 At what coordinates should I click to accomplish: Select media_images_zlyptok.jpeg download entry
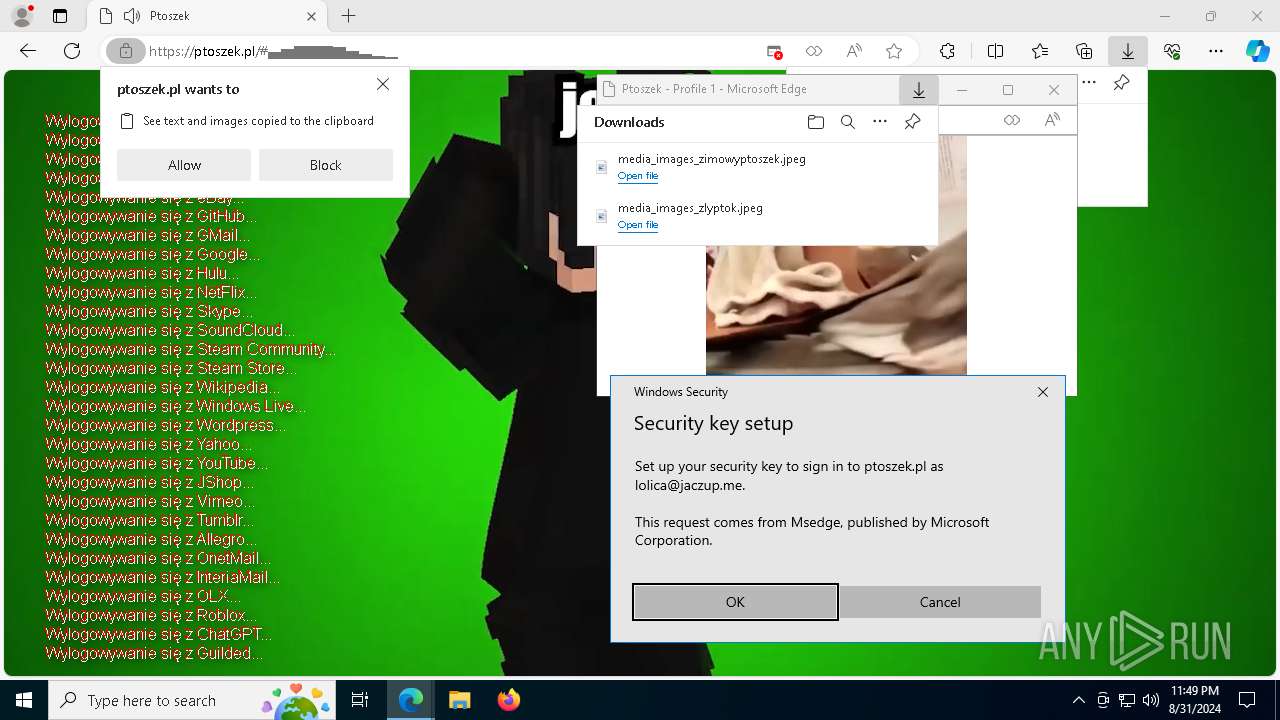coord(758,216)
